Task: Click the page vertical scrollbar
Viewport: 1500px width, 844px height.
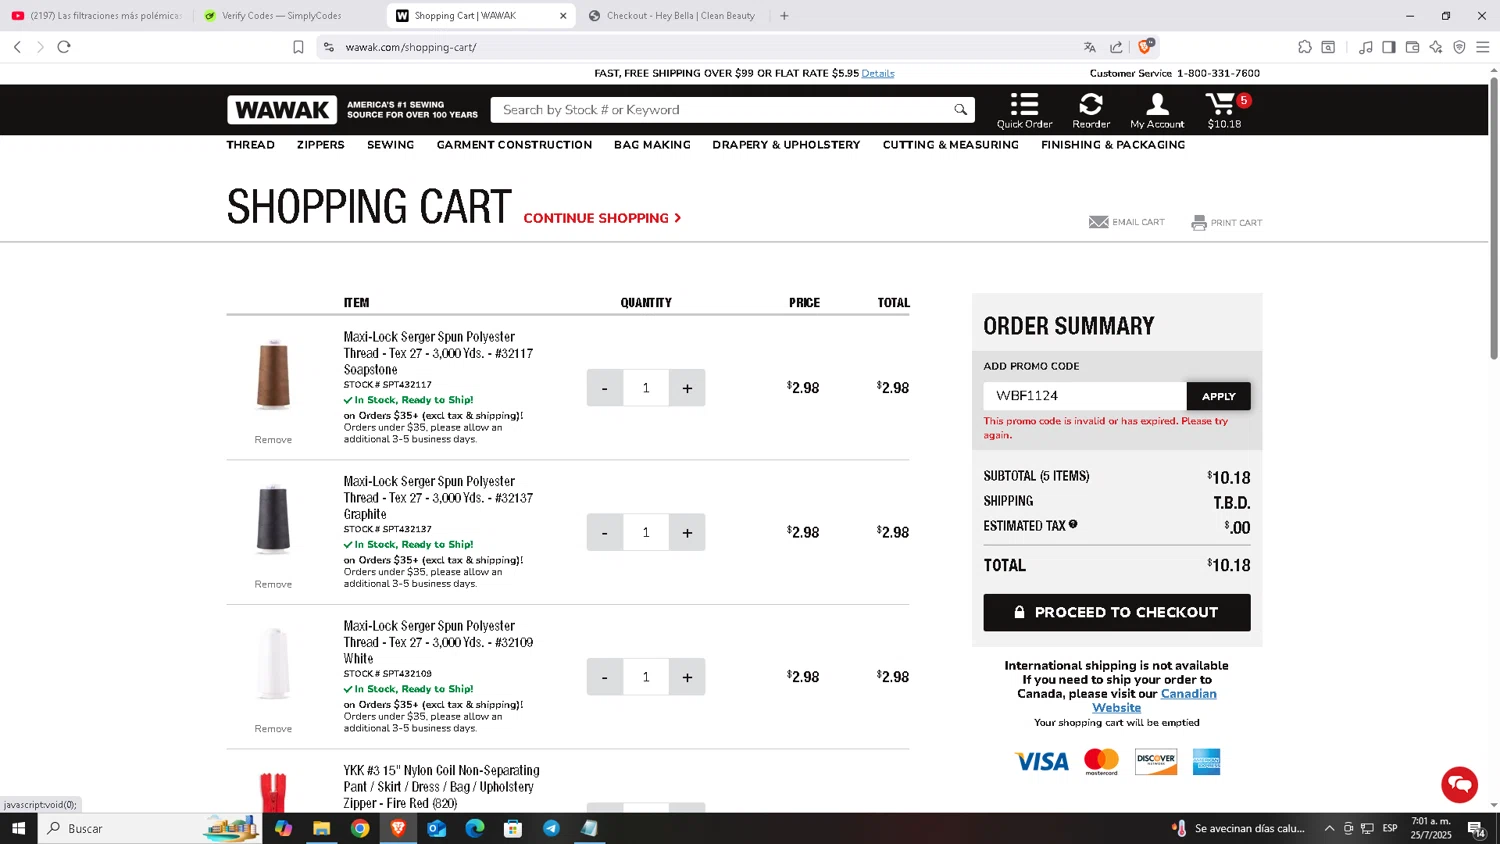Action: (x=1494, y=218)
